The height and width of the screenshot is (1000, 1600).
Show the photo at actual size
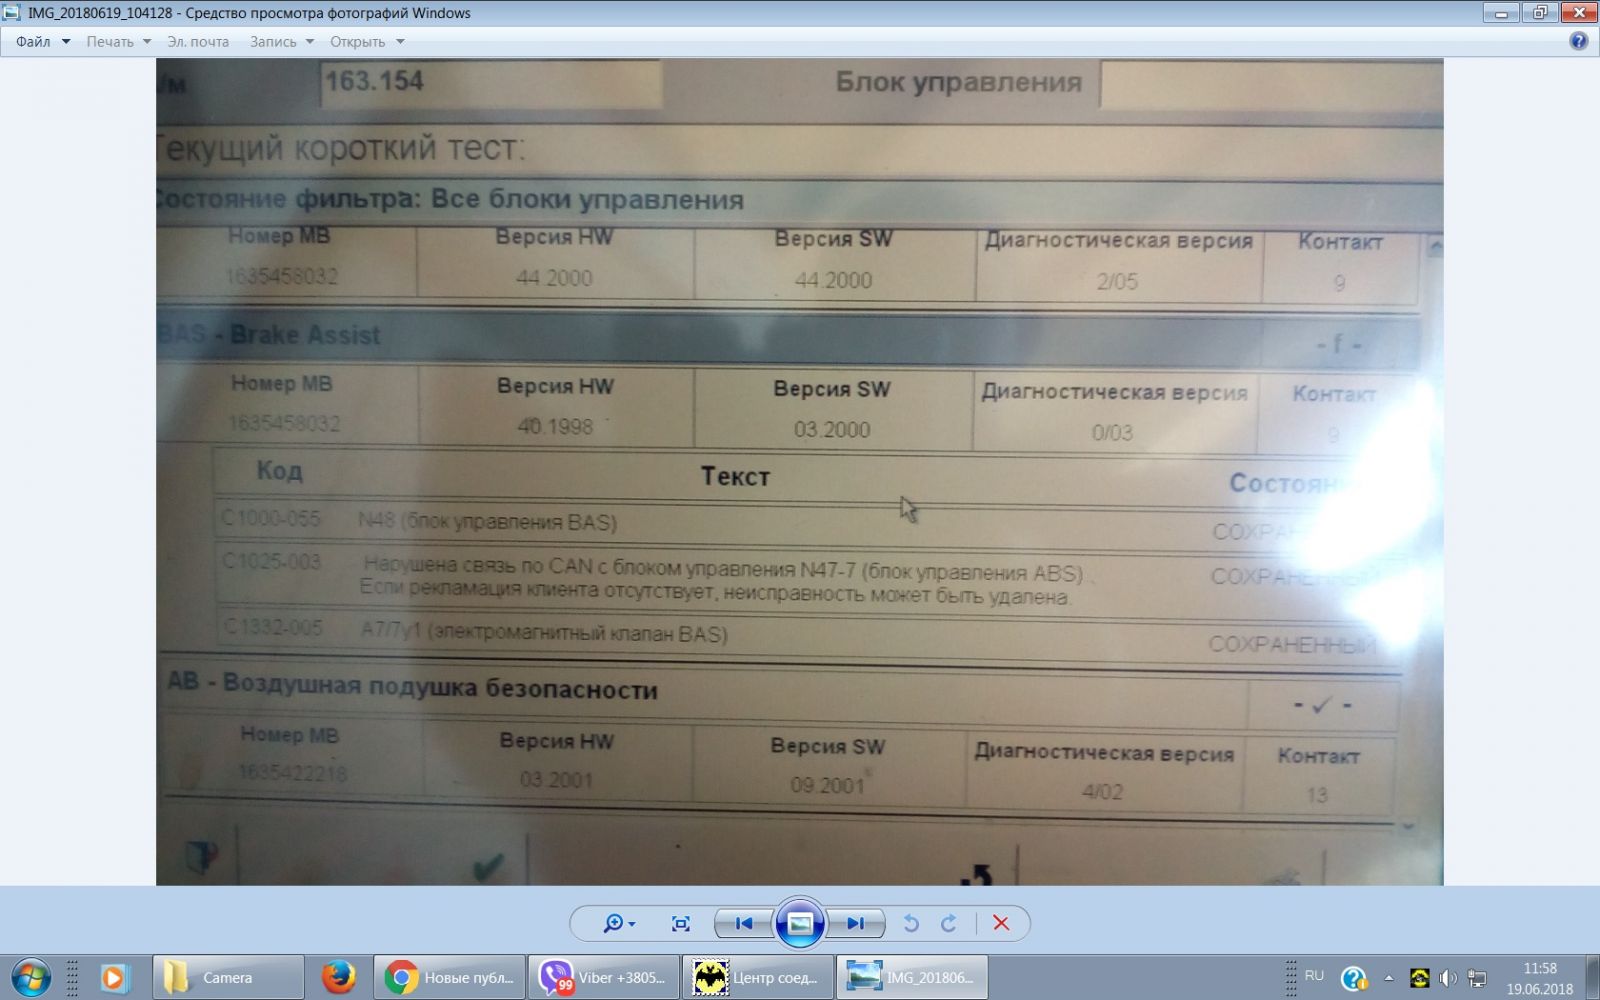coord(681,924)
